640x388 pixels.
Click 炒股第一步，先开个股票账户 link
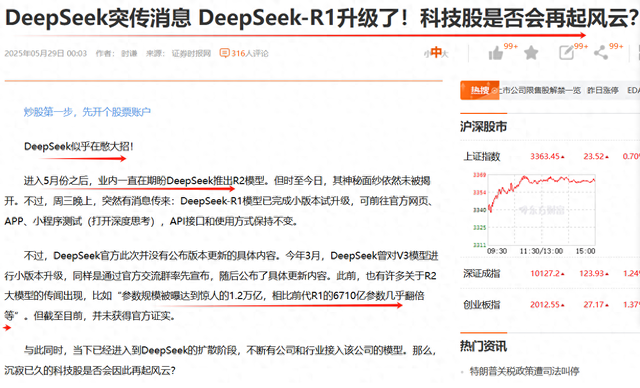coord(87,112)
